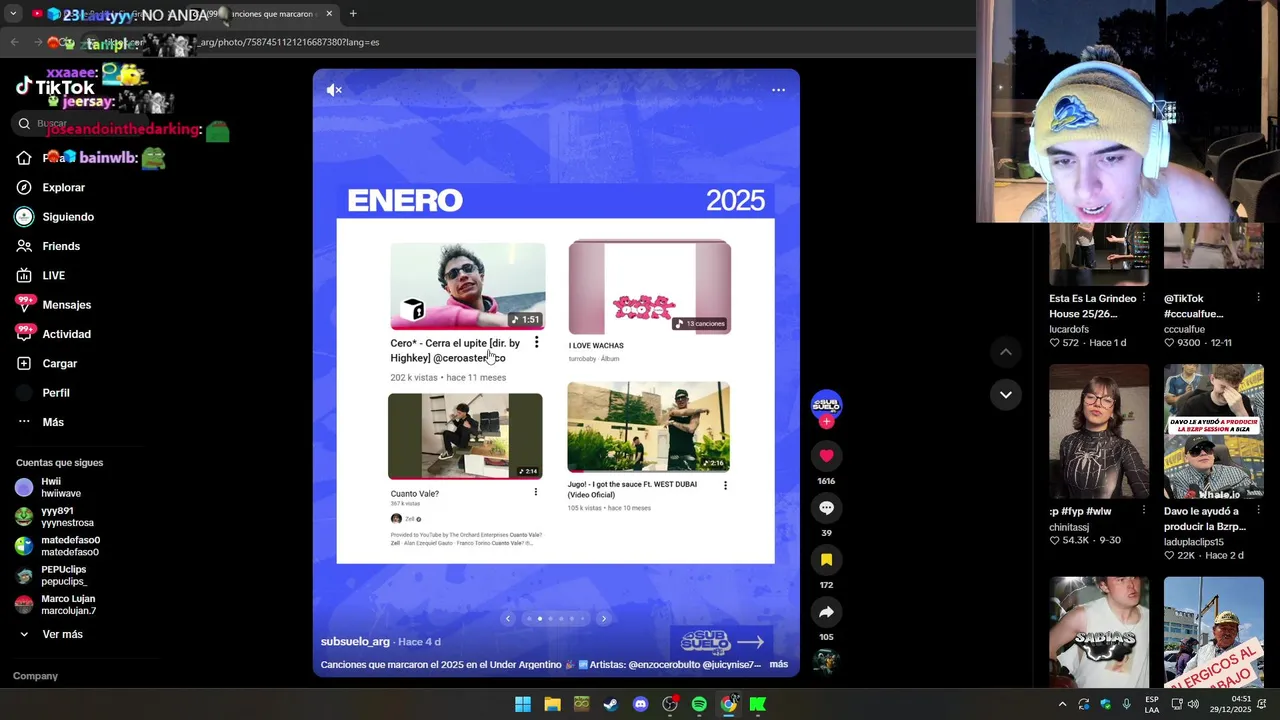Open the browser tab search dropdown
The height and width of the screenshot is (720, 1280).
point(13,14)
